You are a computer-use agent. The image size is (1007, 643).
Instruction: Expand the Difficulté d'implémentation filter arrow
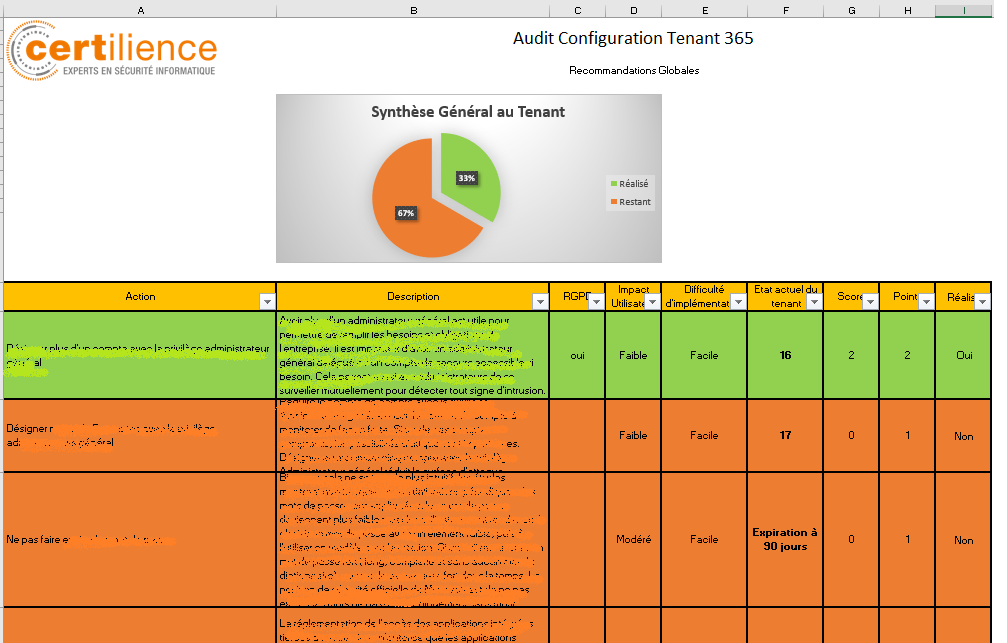click(738, 301)
